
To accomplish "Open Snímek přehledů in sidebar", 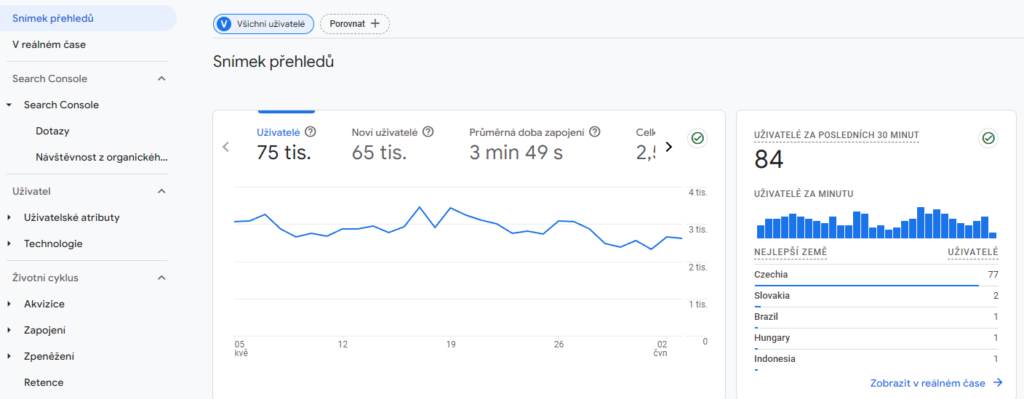I will [x=88, y=18].
